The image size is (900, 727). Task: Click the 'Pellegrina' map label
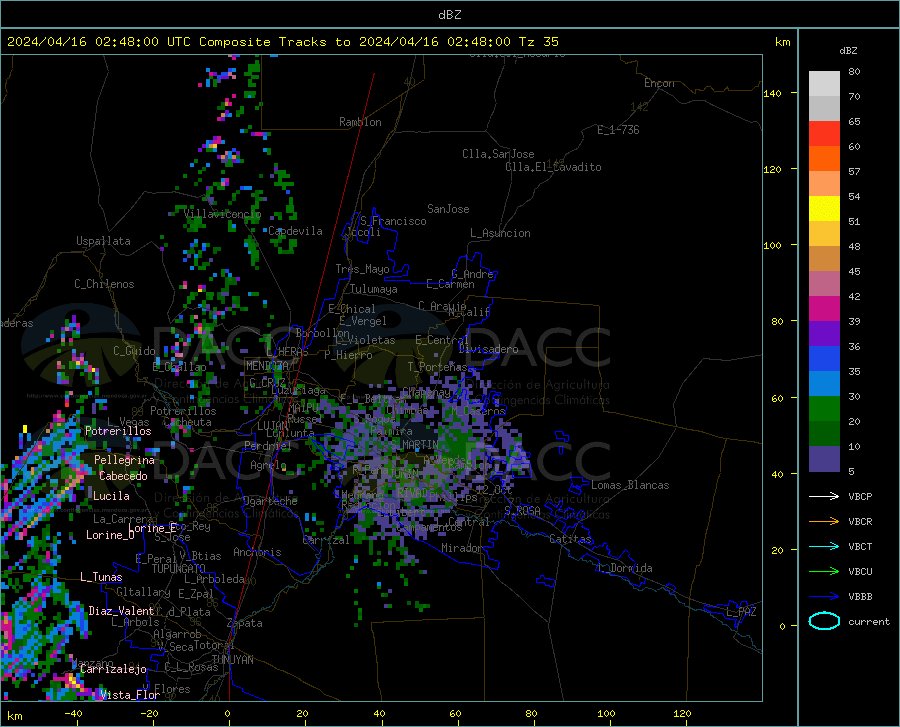coord(124,460)
